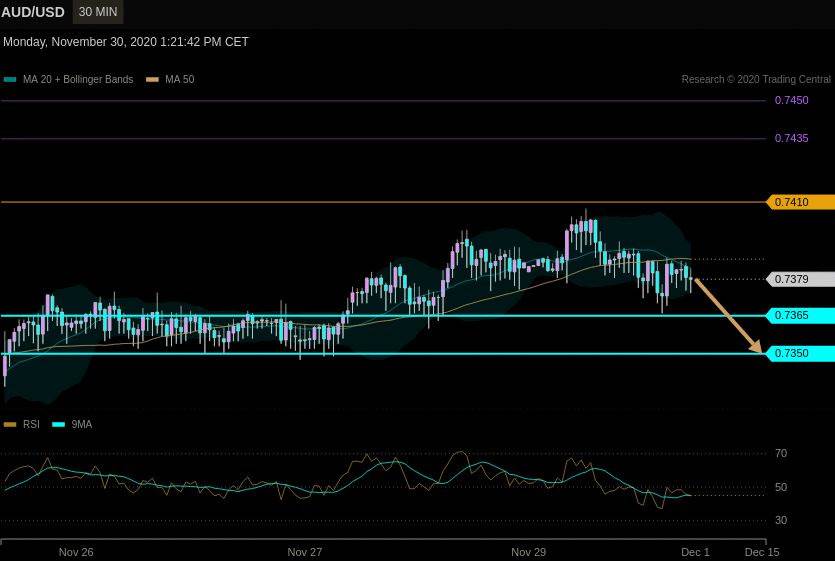Click the MA 50 legend color swatch

point(152,80)
